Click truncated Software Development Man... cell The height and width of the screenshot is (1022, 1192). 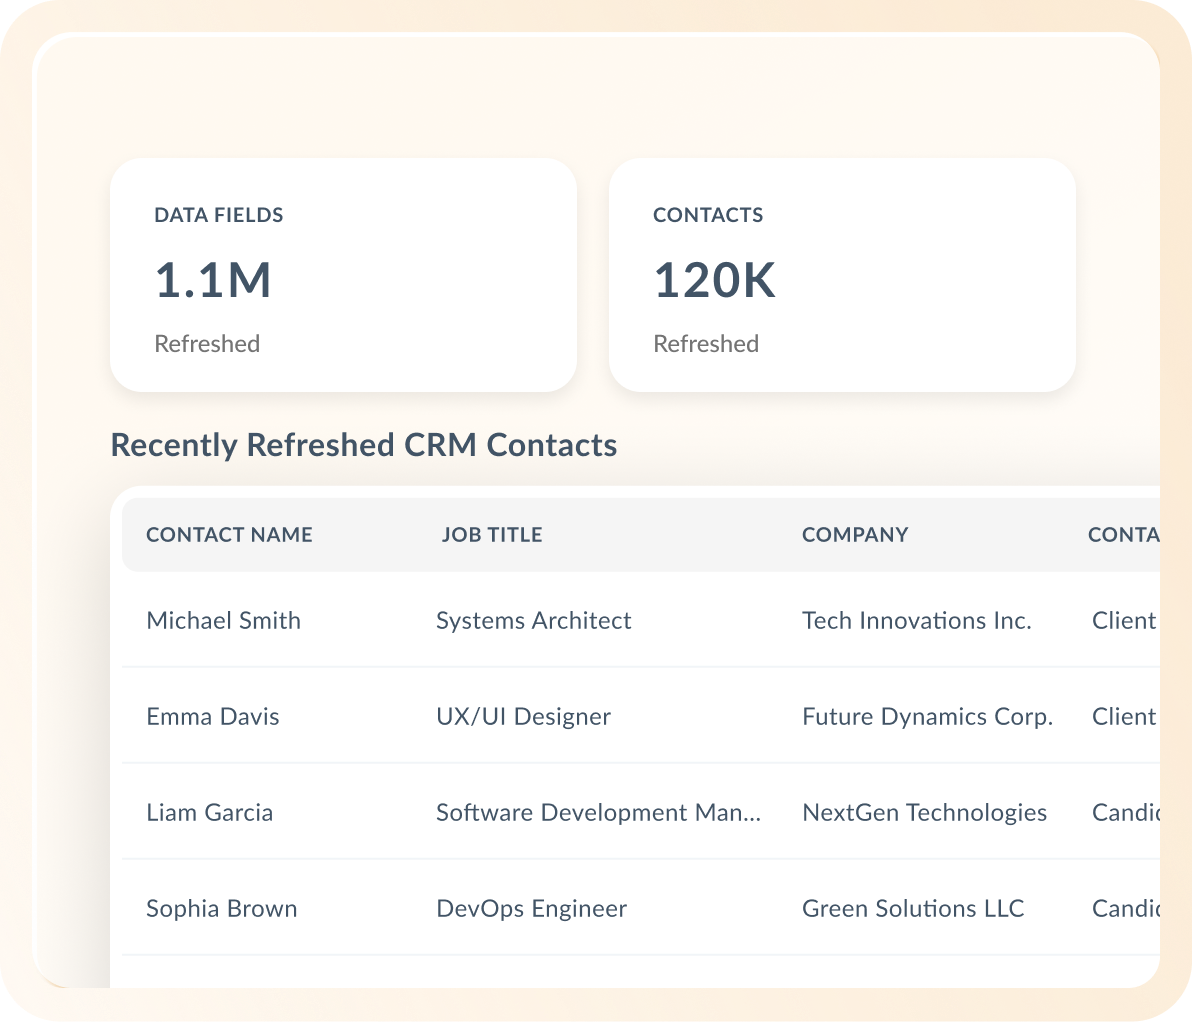click(598, 813)
